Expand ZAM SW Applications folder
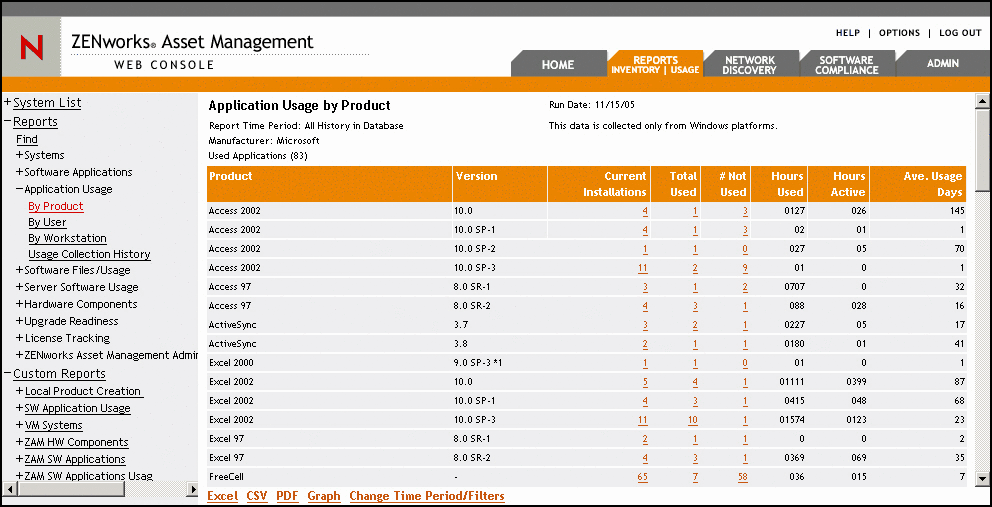Viewport: 992px width, 507px height. (20, 460)
